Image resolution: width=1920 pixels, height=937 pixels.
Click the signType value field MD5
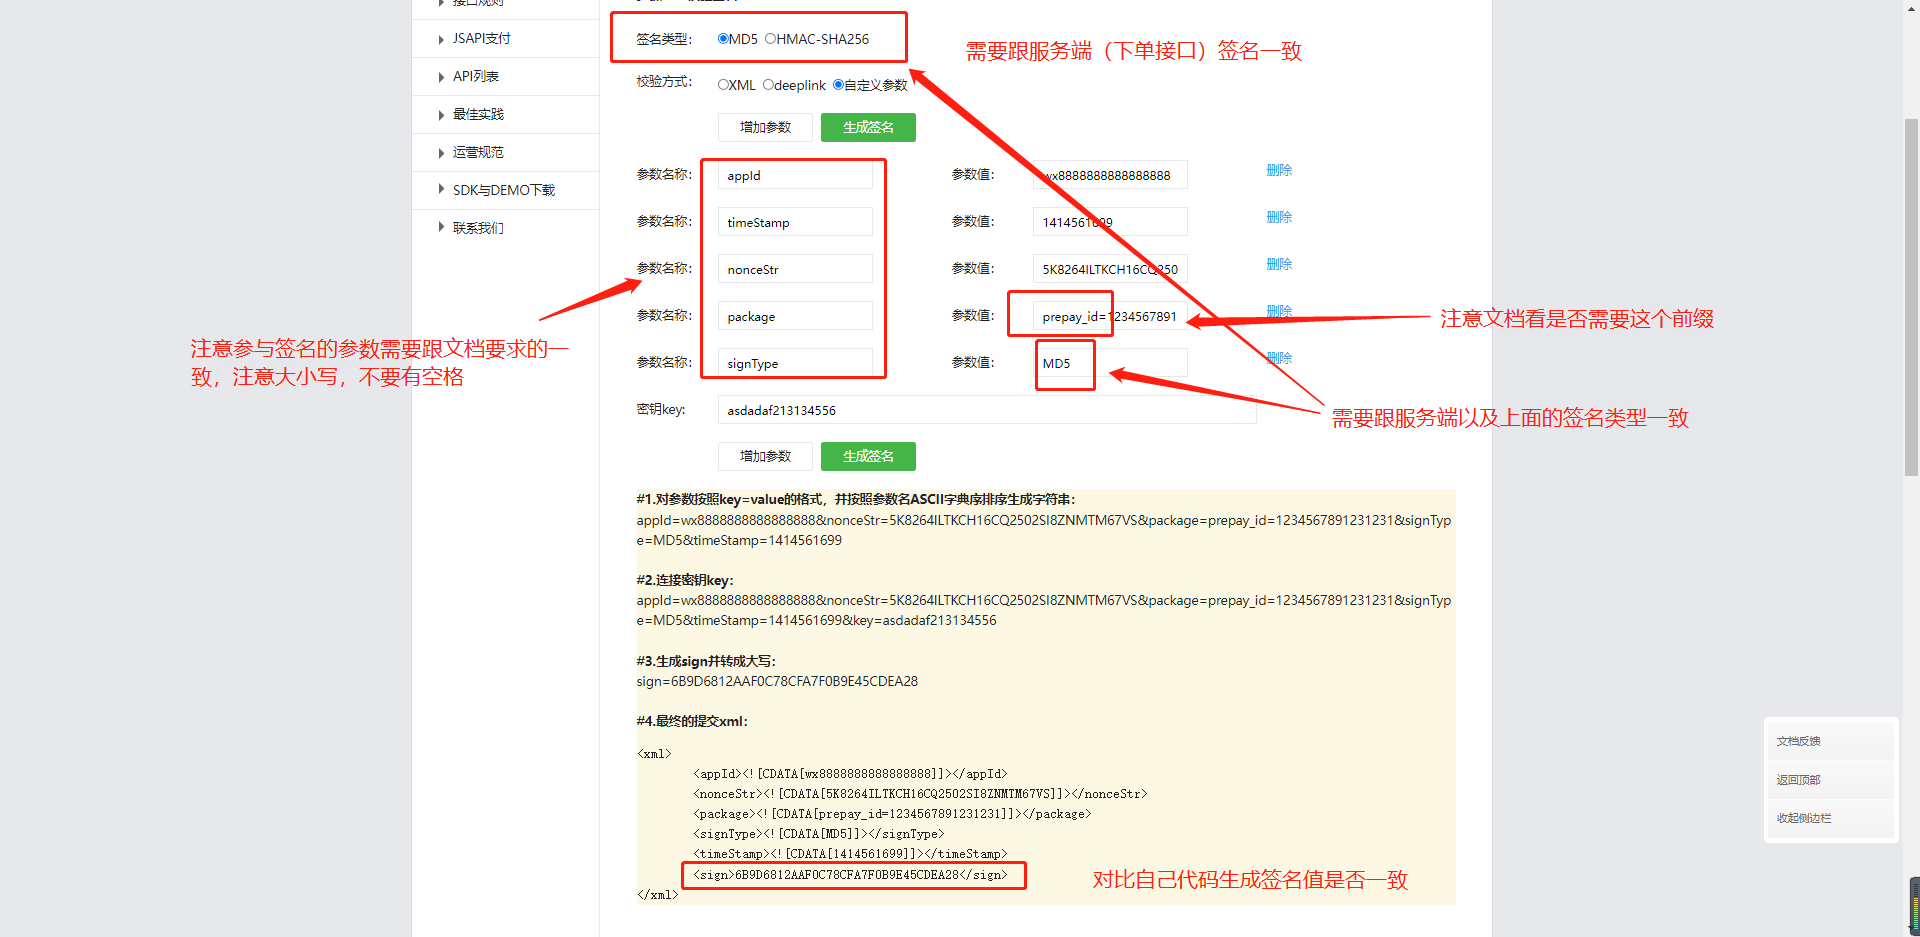click(1110, 363)
